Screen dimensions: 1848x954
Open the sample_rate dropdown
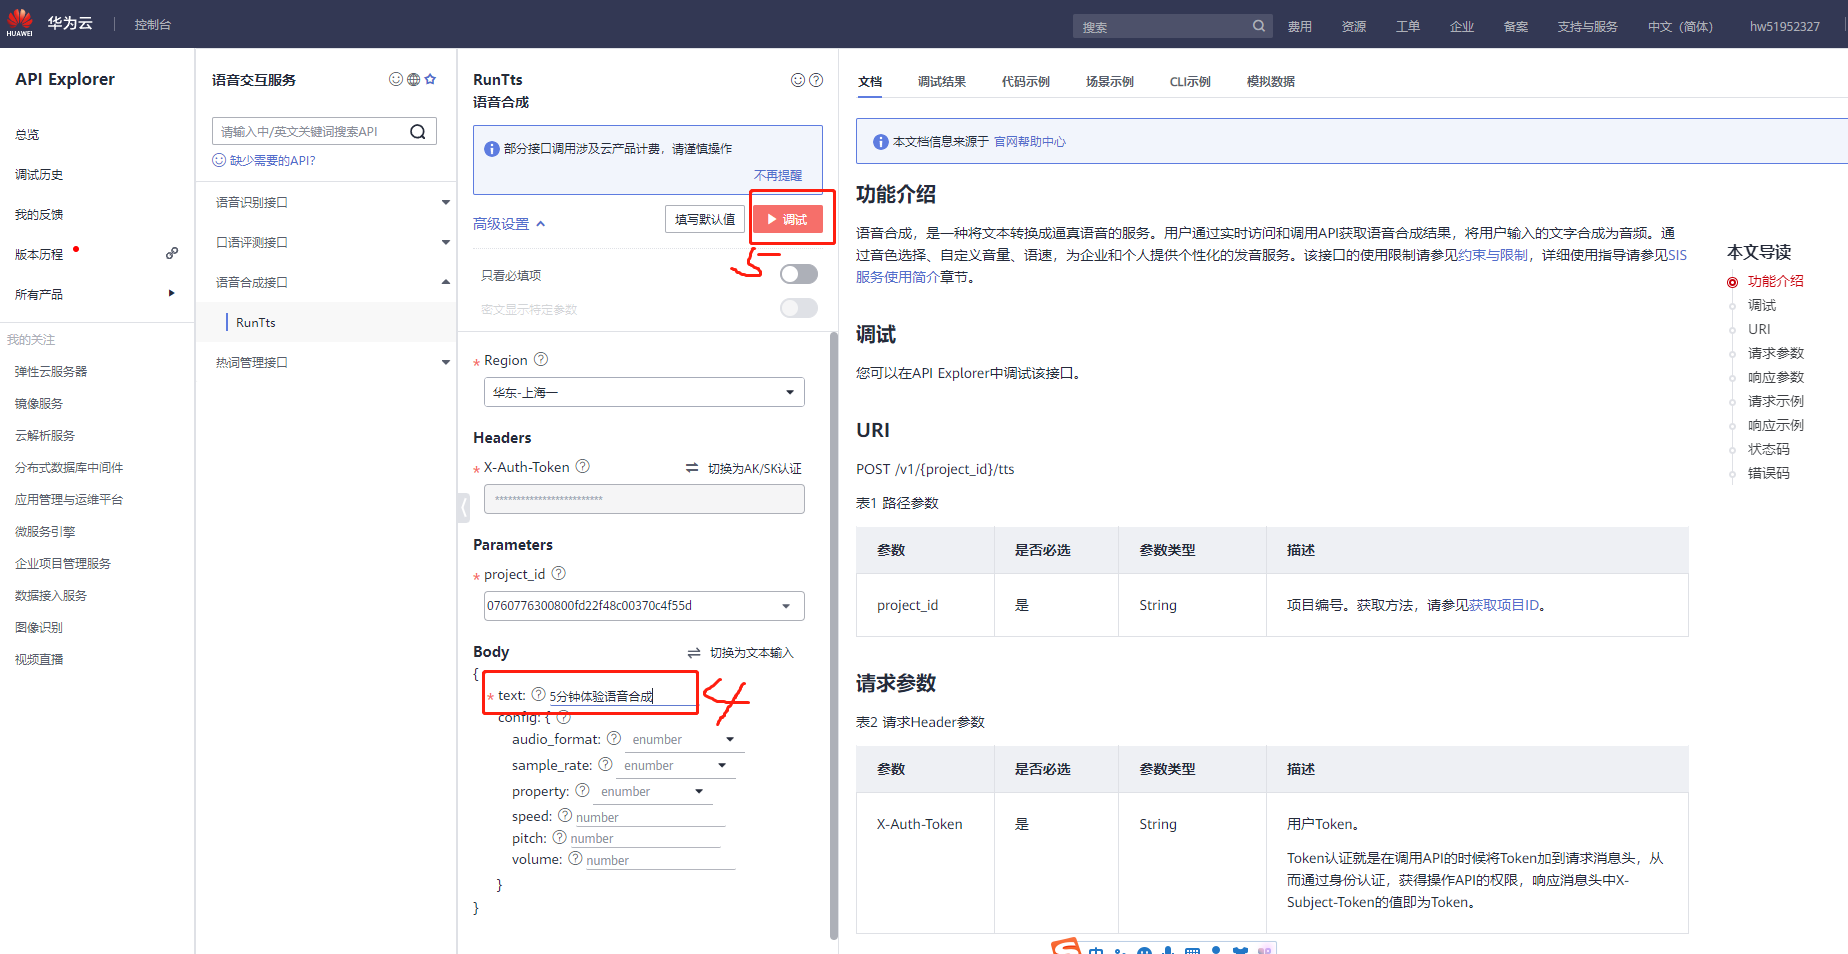tap(676, 766)
